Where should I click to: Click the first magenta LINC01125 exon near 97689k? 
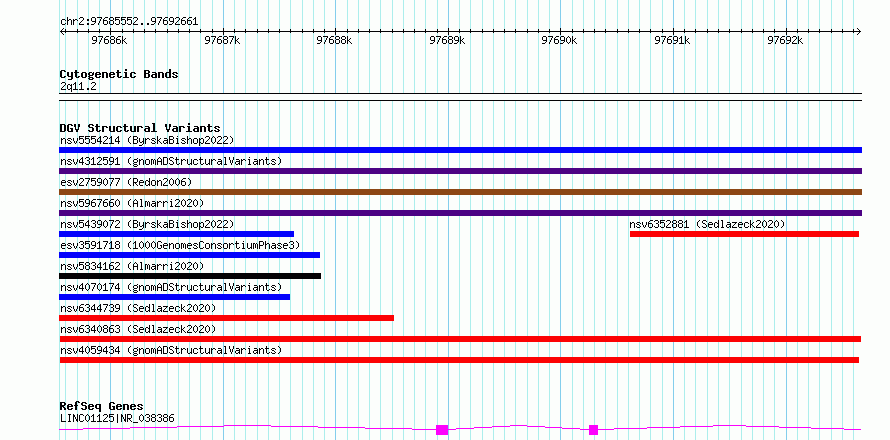[x=442, y=430]
